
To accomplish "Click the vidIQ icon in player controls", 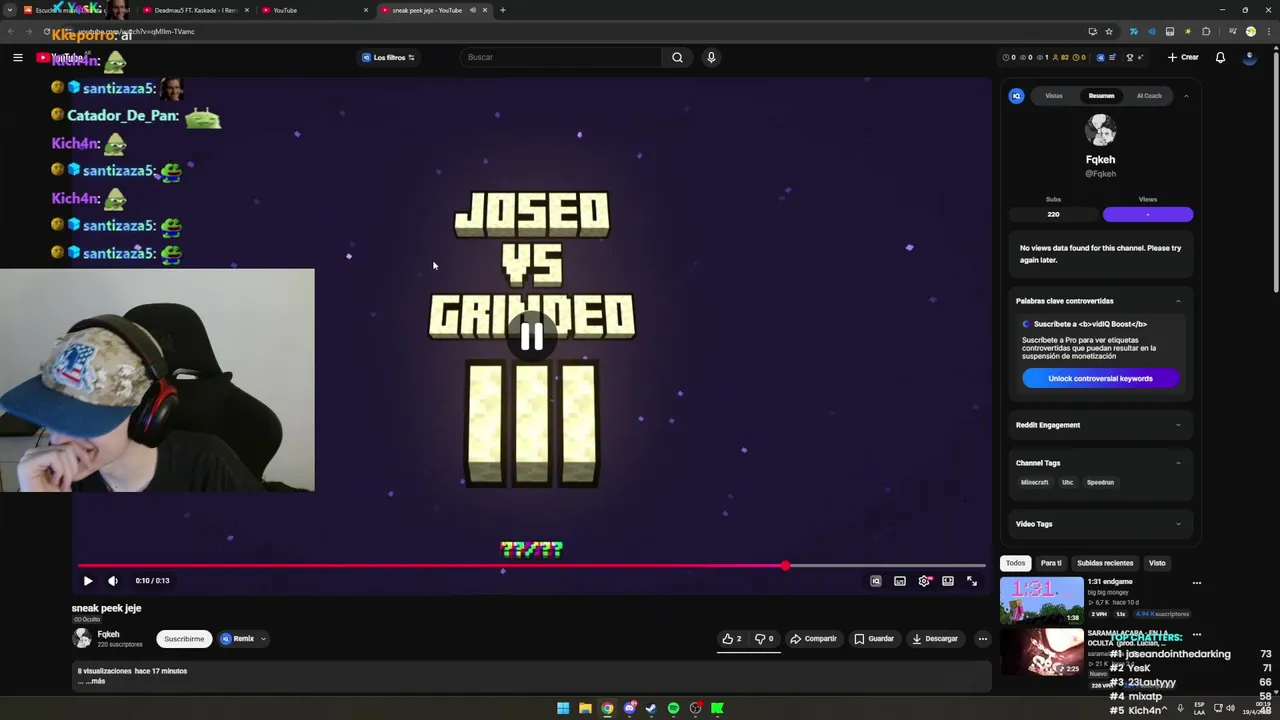I will coord(876,580).
